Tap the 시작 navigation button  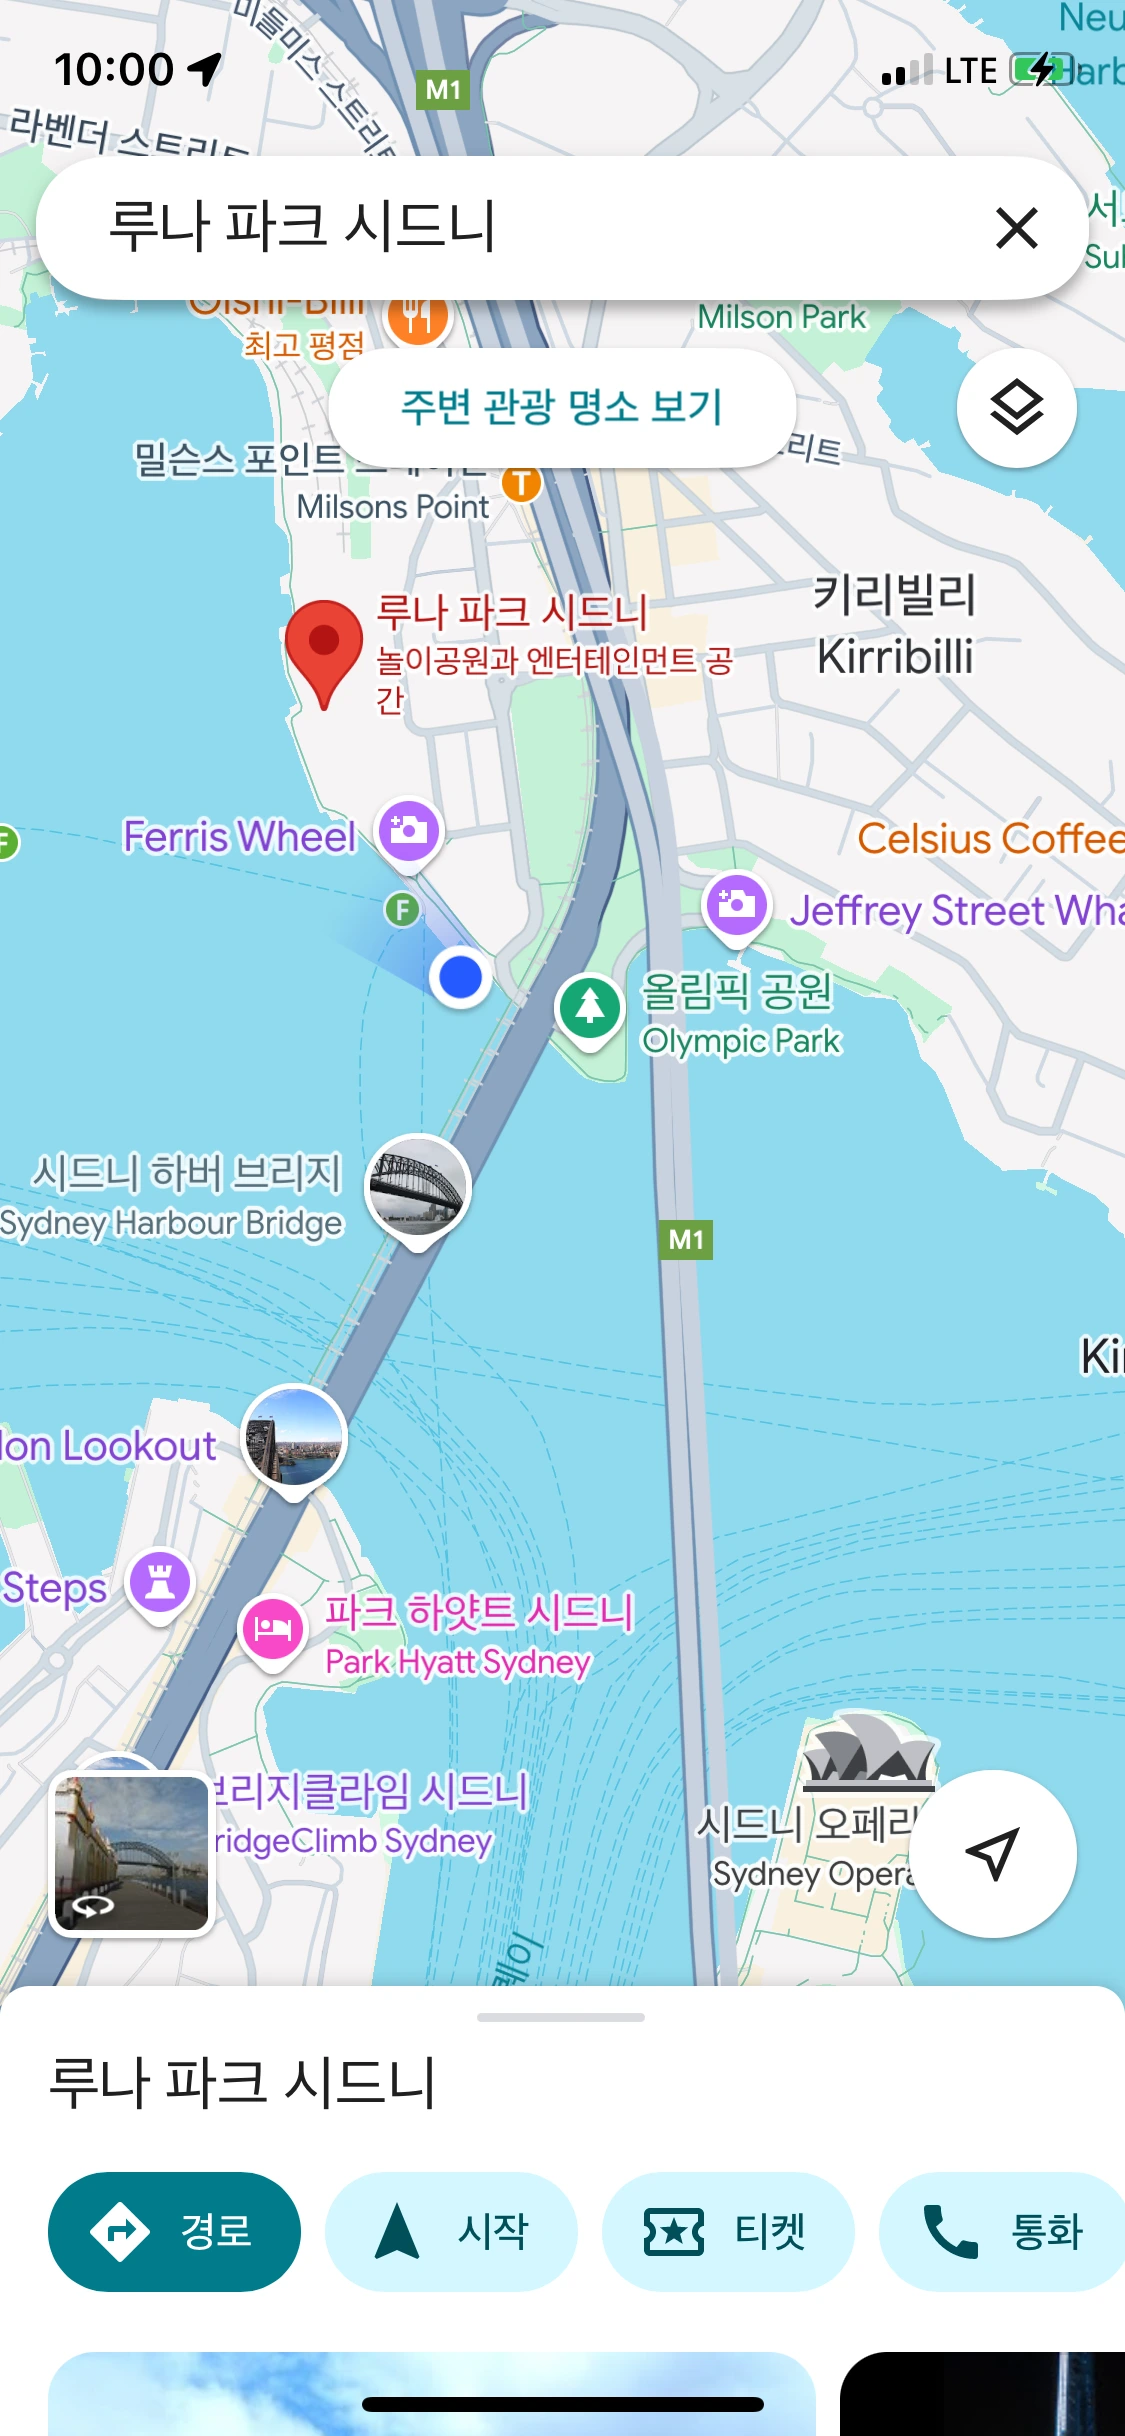pyautogui.click(x=451, y=2231)
